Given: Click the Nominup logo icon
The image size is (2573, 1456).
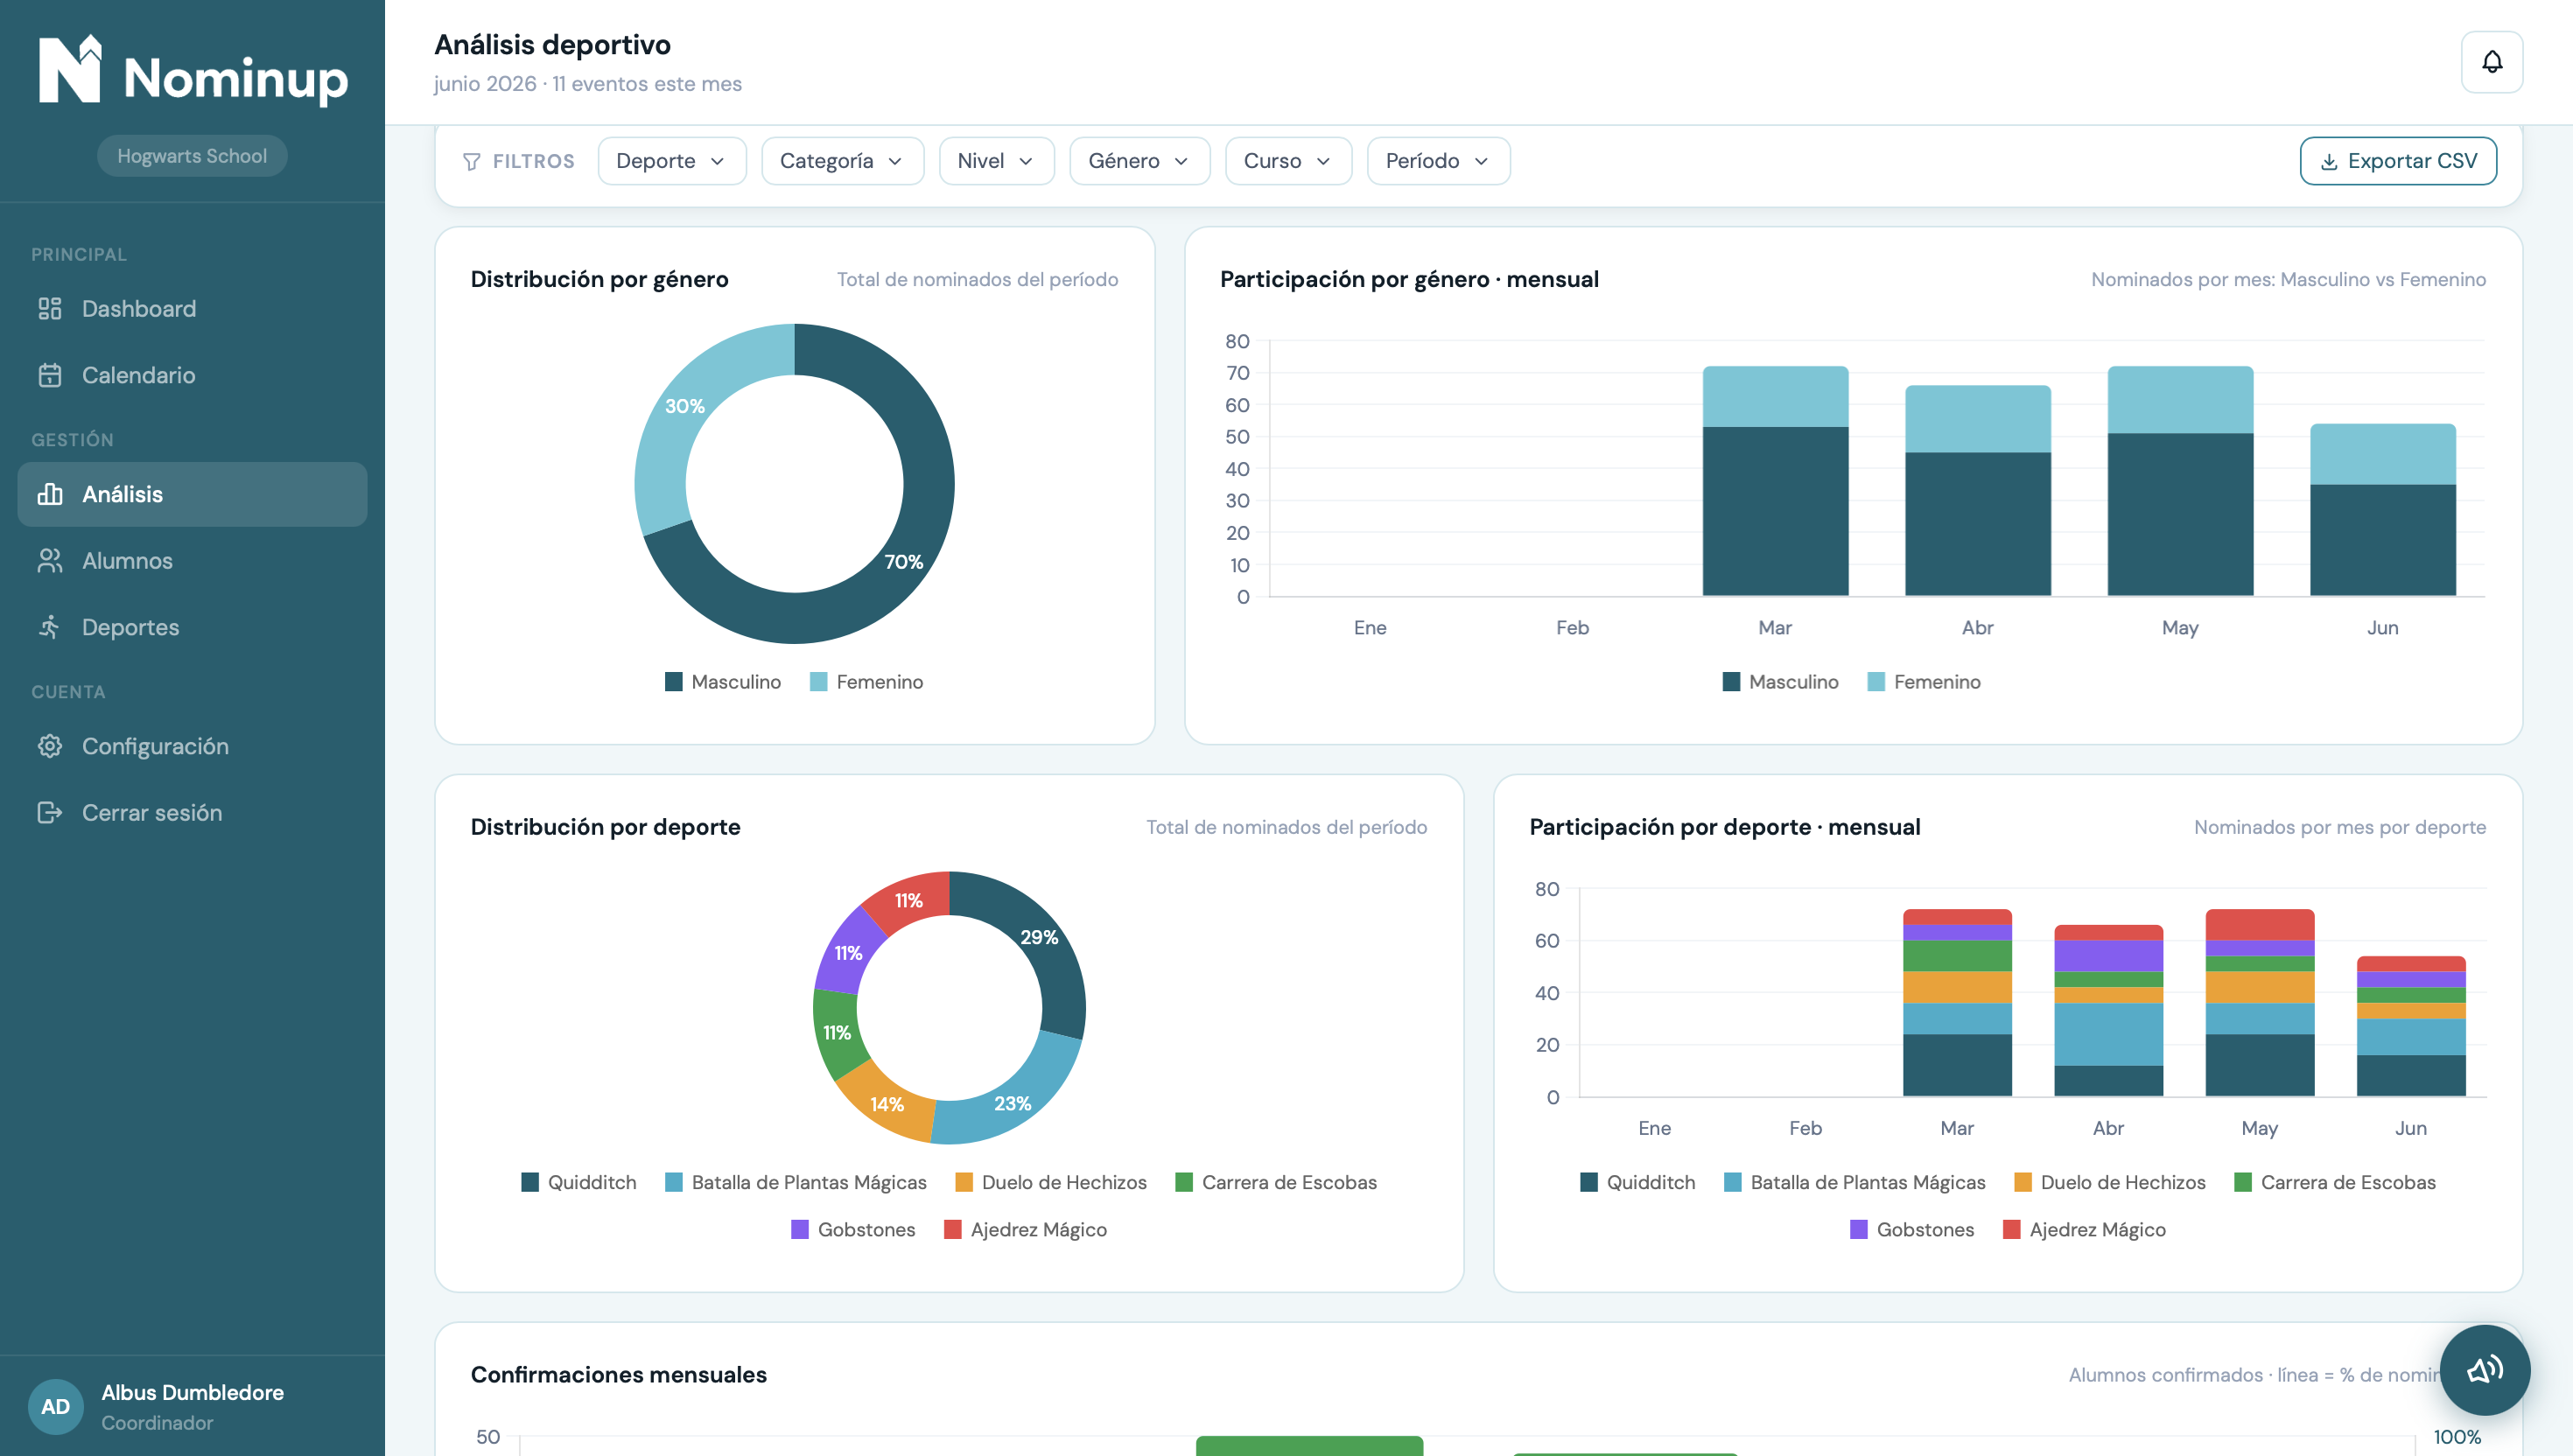Looking at the screenshot, I should [69, 69].
